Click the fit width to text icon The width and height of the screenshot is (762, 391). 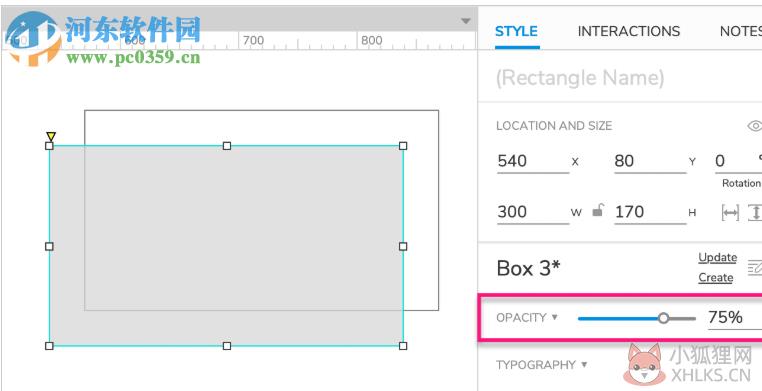[x=730, y=212]
